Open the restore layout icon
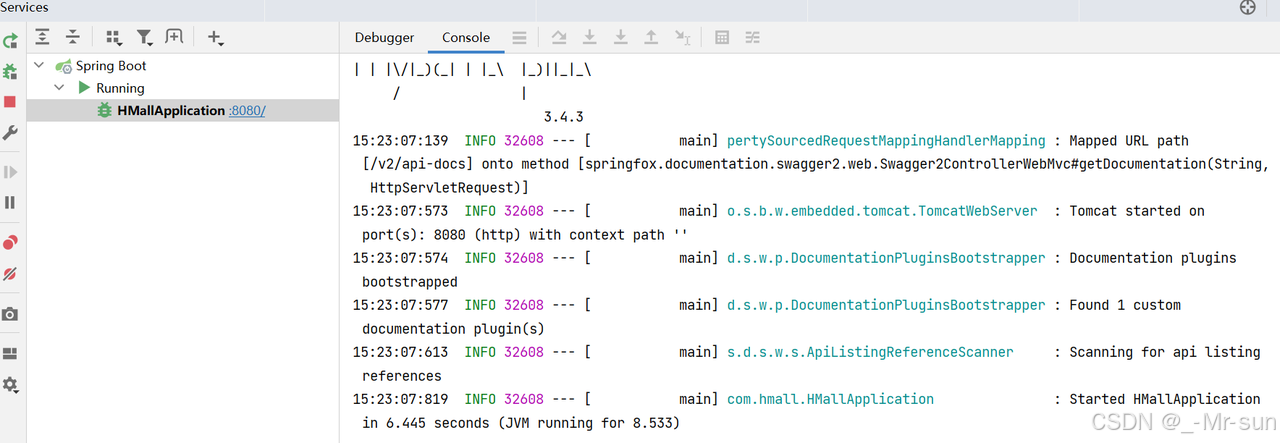The image size is (1280, 443). (10, 354)
